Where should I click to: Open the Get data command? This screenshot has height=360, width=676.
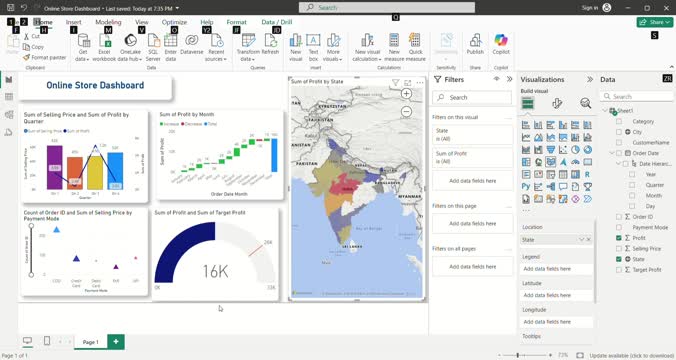pos(82,47)
